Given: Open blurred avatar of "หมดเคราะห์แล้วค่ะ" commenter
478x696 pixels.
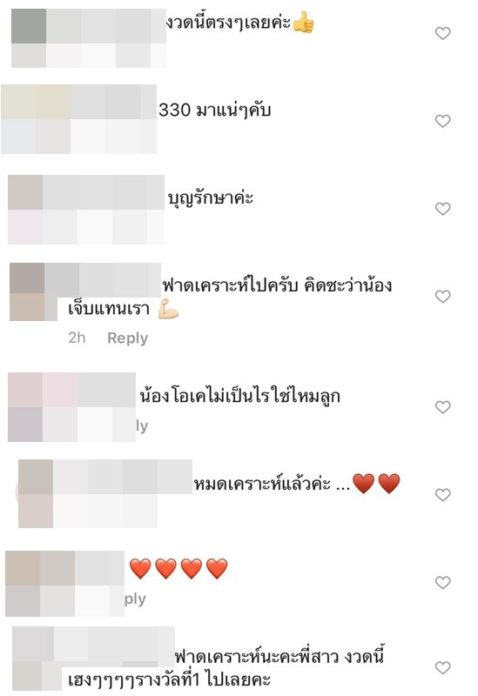Looking at the screenshot, I should (105, 494).
